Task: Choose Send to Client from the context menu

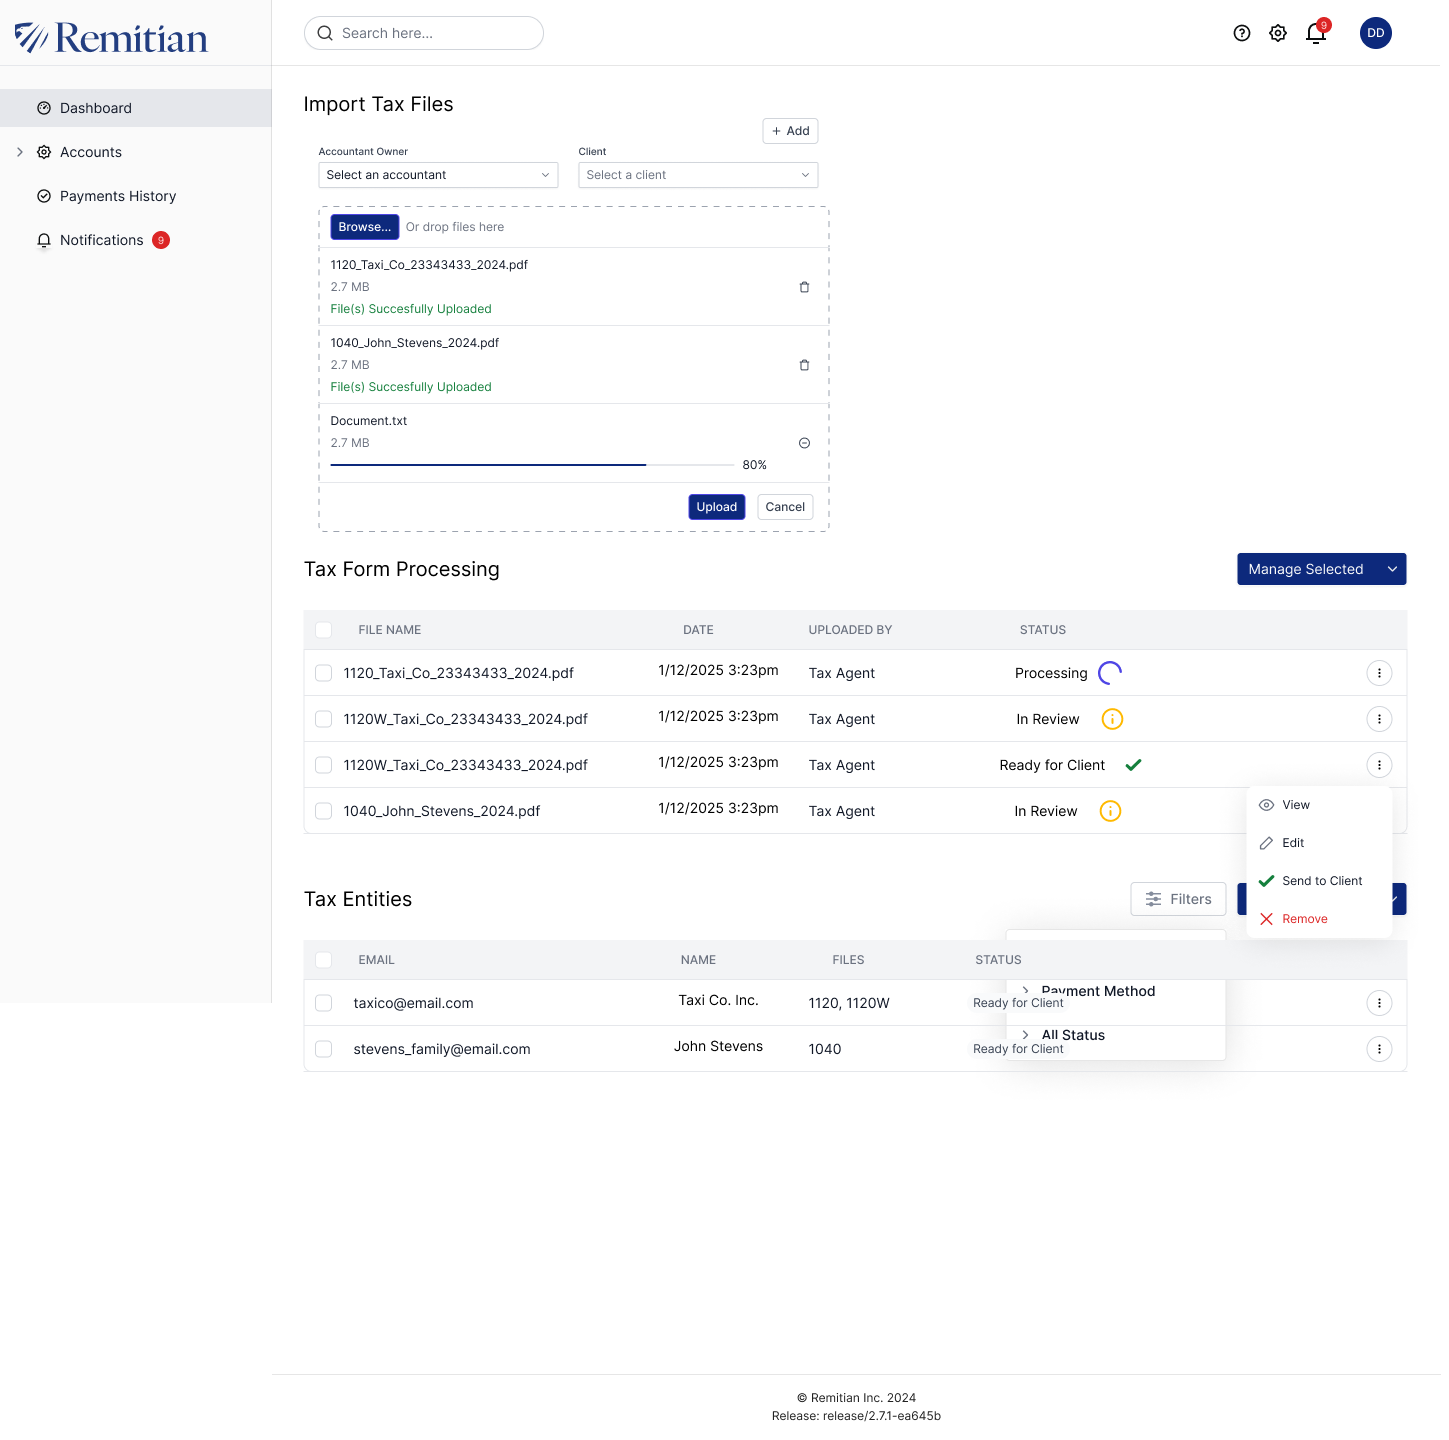Action: pyautogui.click(x=1319, y=881)
